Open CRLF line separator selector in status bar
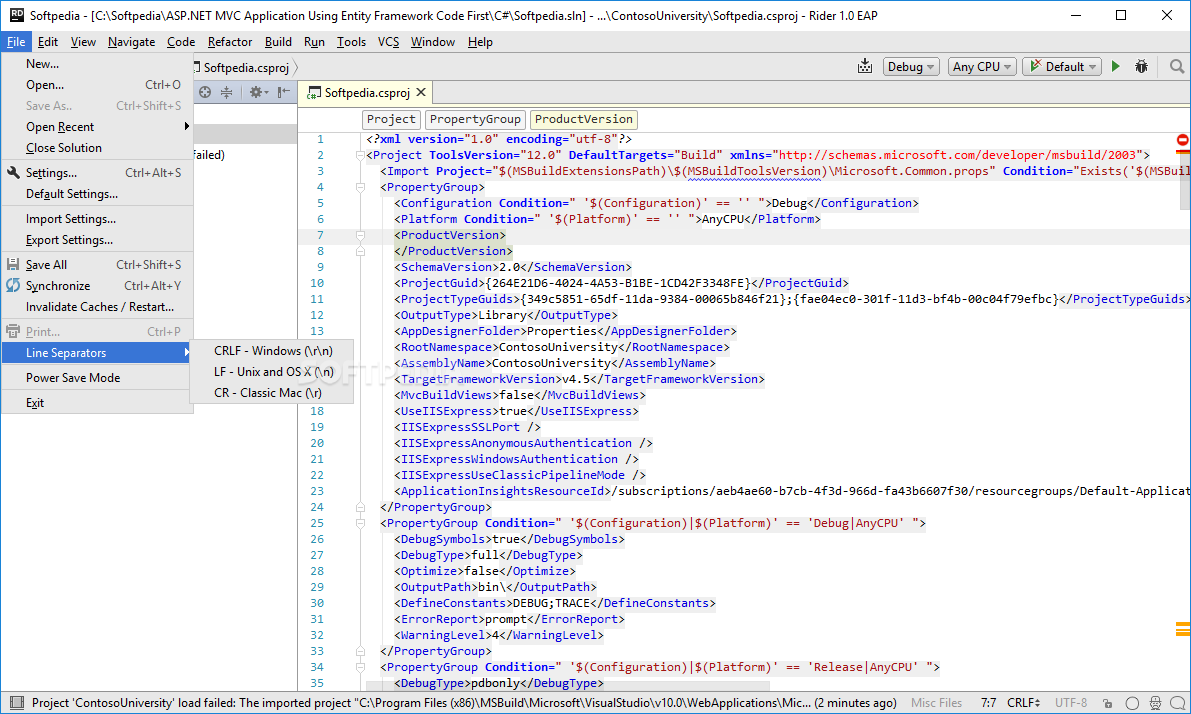The width and height of the screenshot is (1191, 714). coord(1024,703)
